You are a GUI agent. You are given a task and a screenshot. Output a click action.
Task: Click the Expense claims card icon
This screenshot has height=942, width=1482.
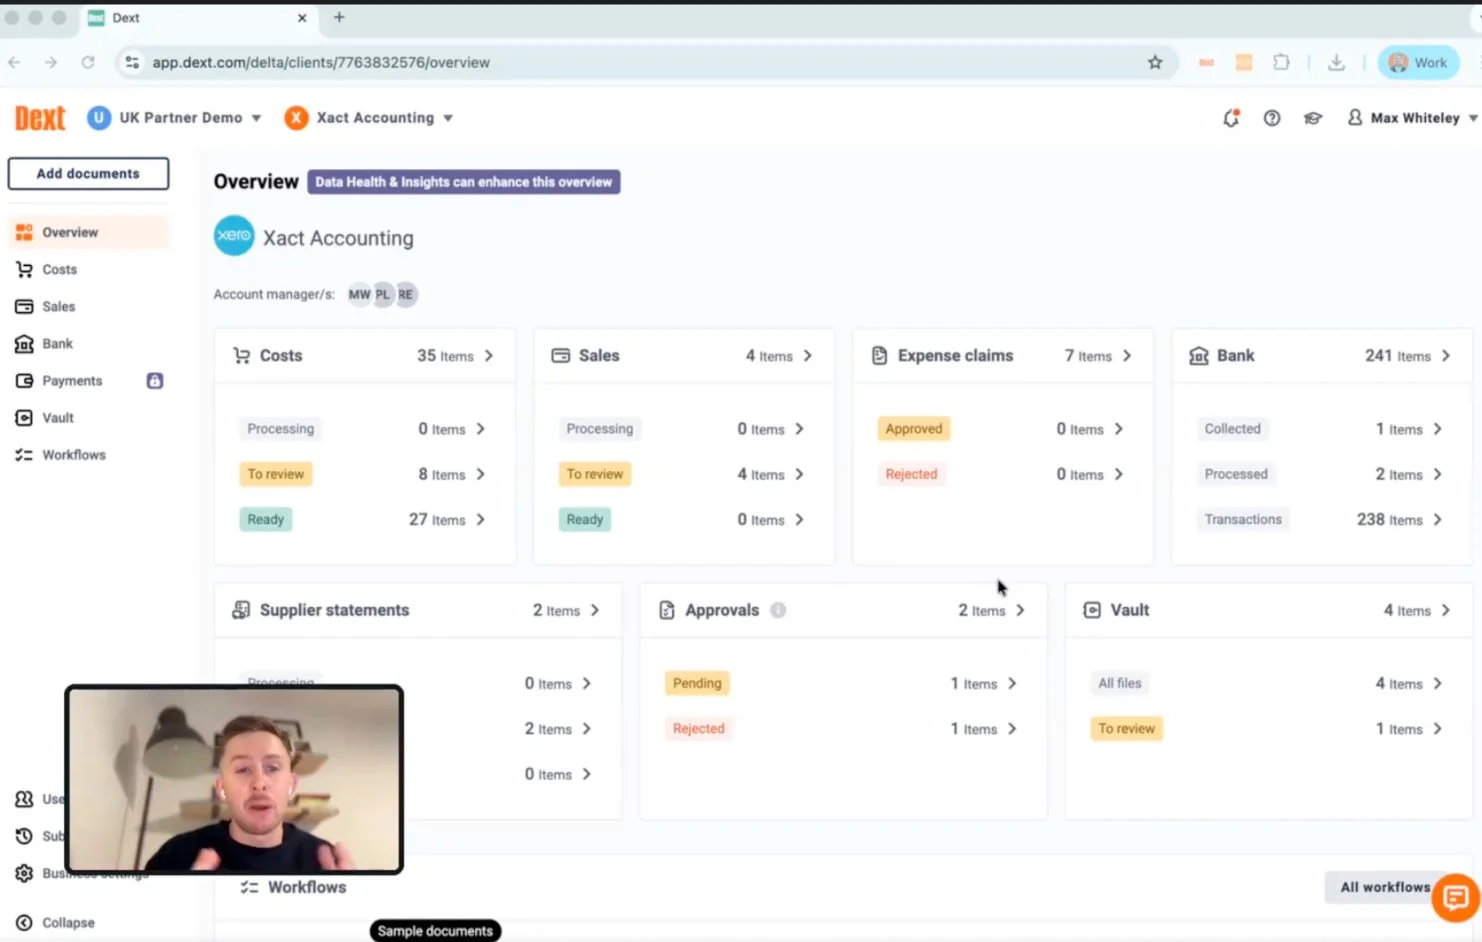pyautogui.click(x=879, y=355)
